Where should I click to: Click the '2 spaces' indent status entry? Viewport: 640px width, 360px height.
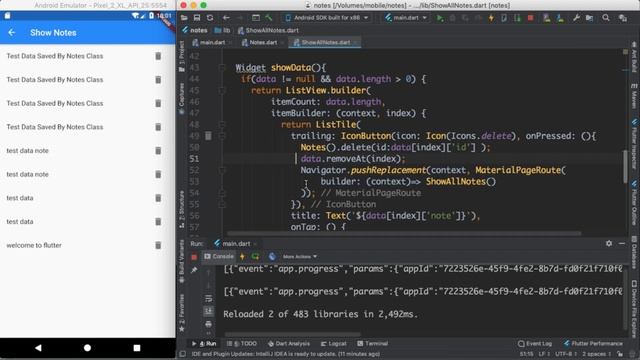(x=596, y=354)
